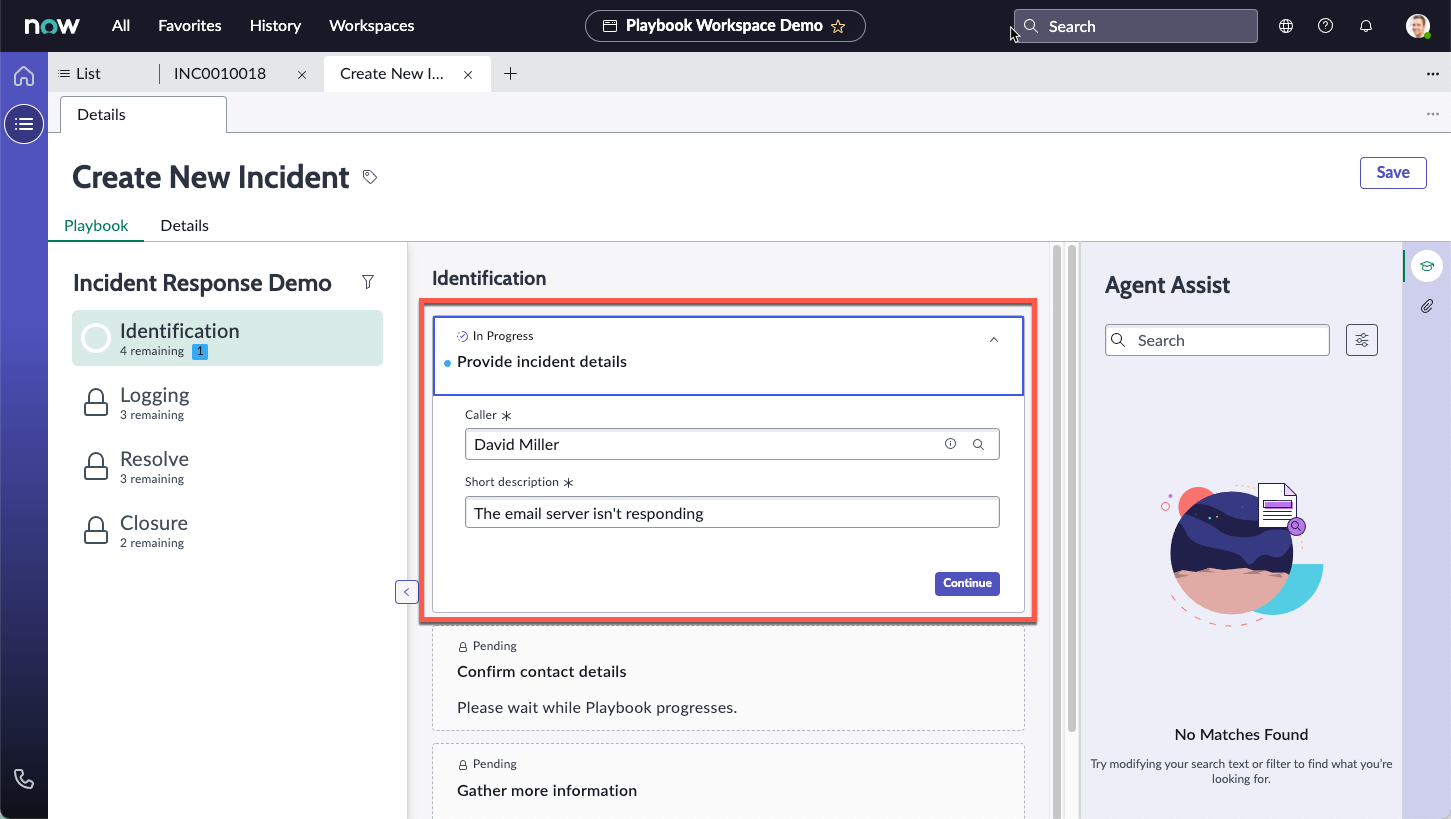The image size is (1451, 819).
Task: Click the Identification blue badge '1'
Action: [x=199, y=351]
